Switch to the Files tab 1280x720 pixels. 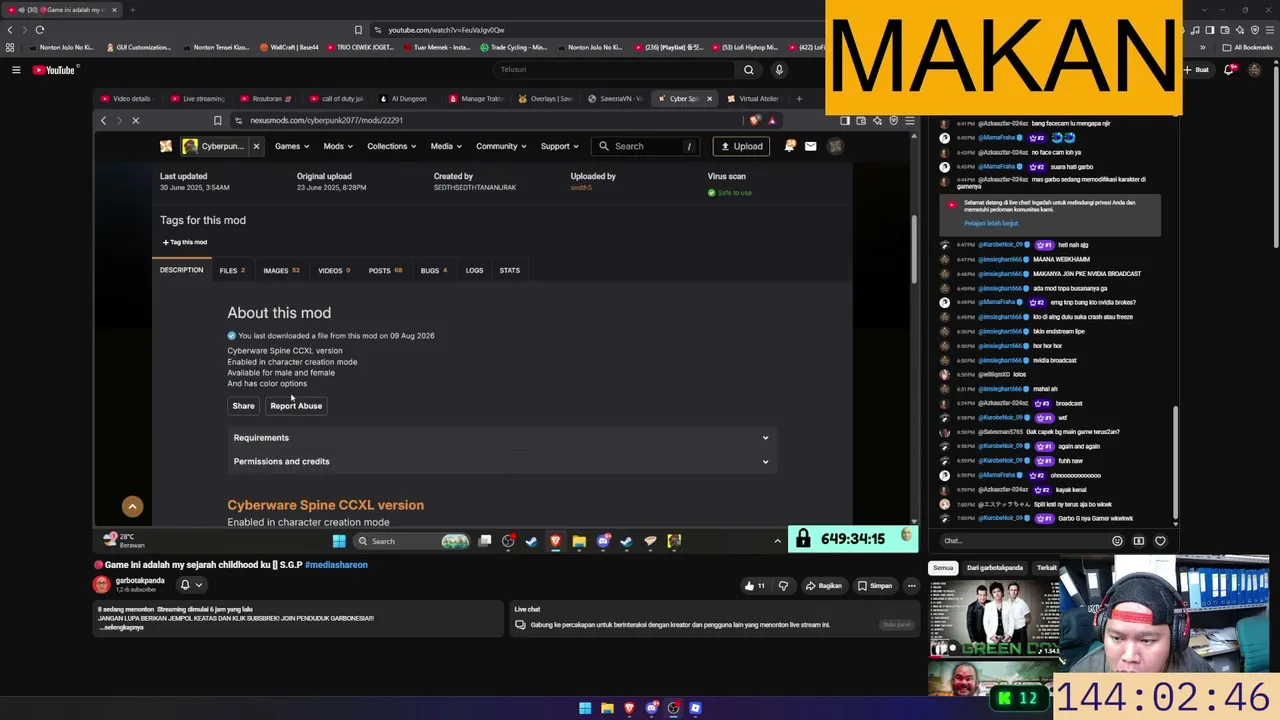[232, 271]
